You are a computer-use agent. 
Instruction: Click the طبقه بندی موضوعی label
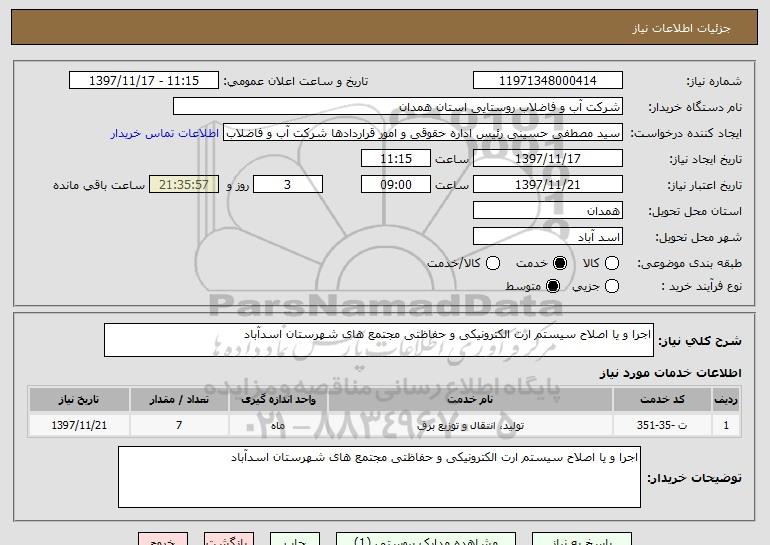(x=689, y=264)
